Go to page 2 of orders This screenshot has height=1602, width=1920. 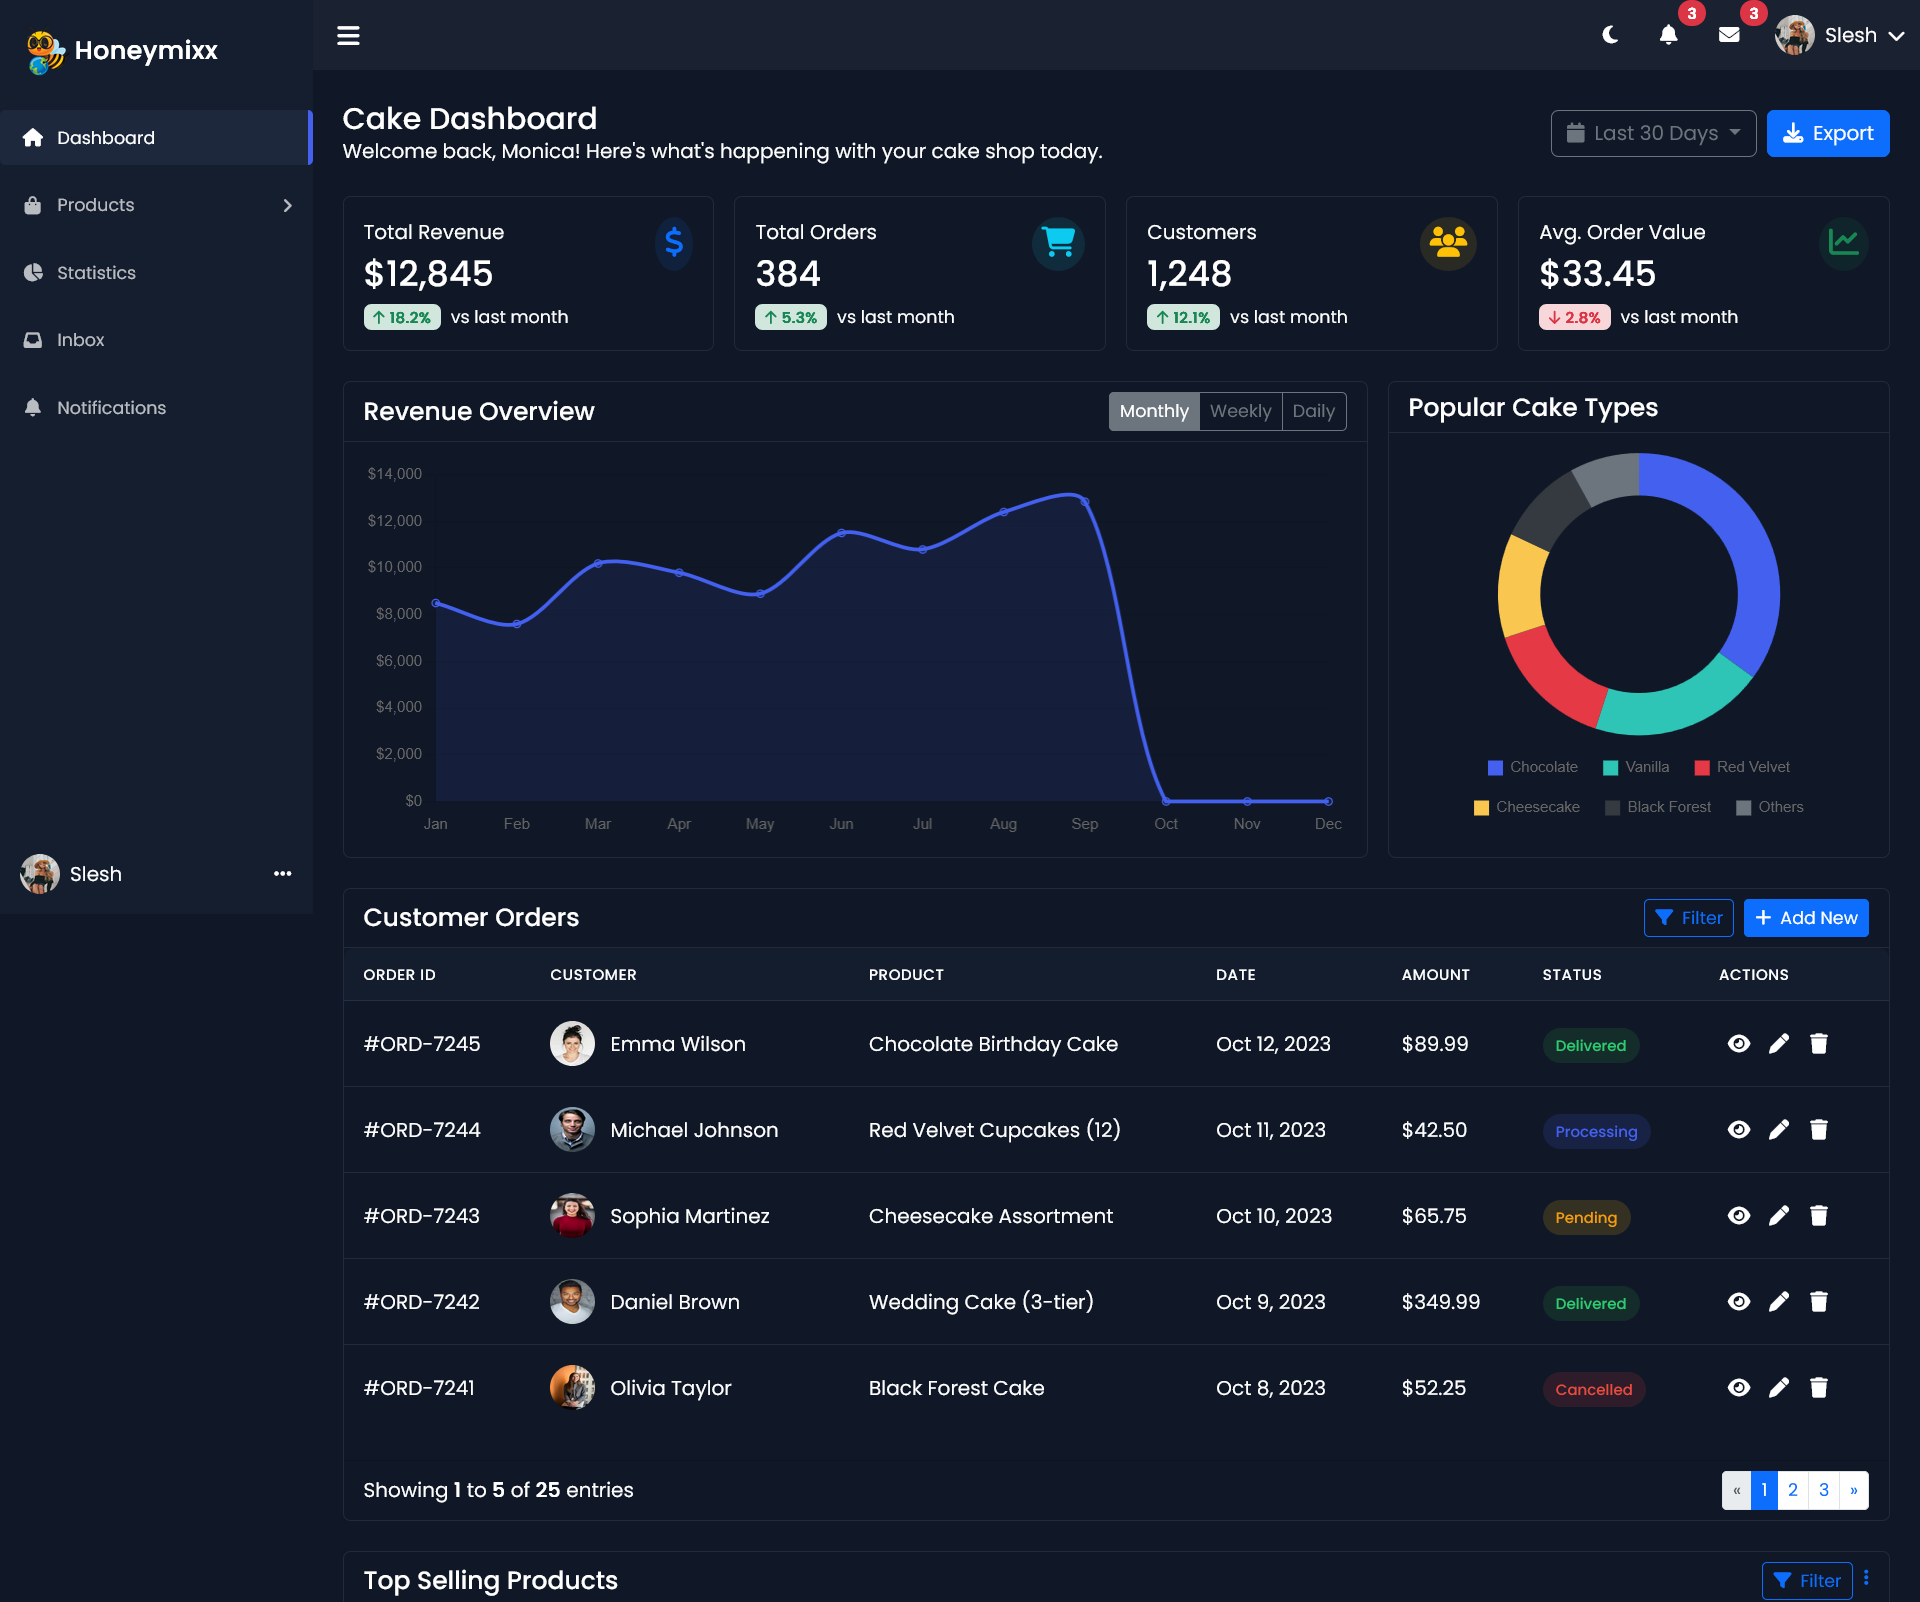pos(1793,1490)
